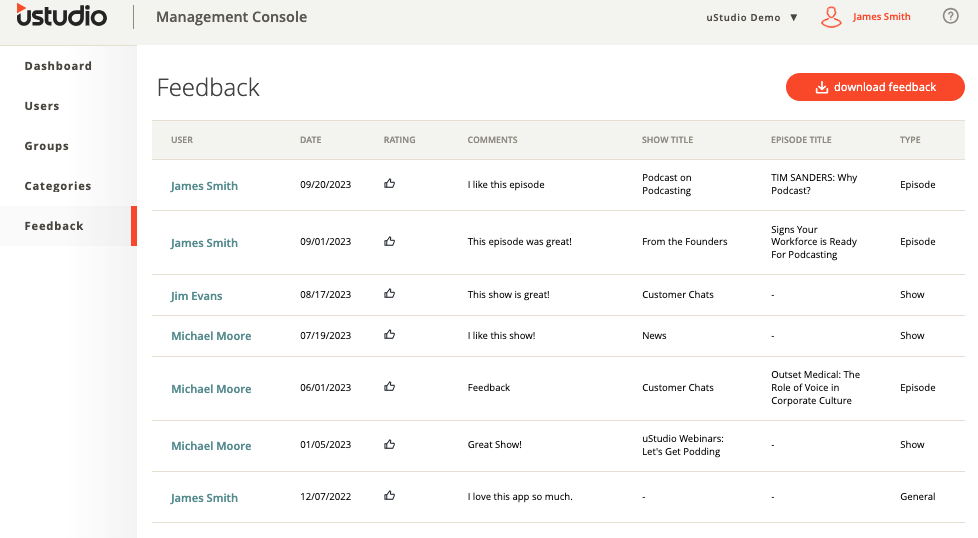Open James Smith link dated 09/20/2023
This screenshot has width=978, height=538.
(x=204, y=186)
